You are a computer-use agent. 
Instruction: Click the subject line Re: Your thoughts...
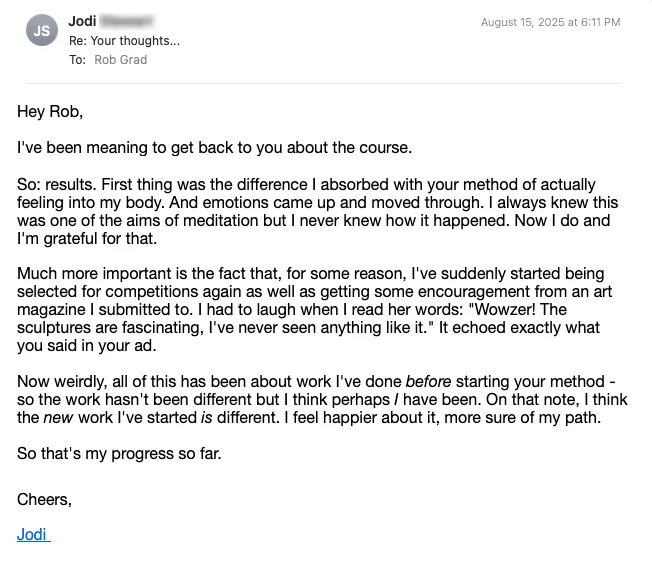point(124,41)
